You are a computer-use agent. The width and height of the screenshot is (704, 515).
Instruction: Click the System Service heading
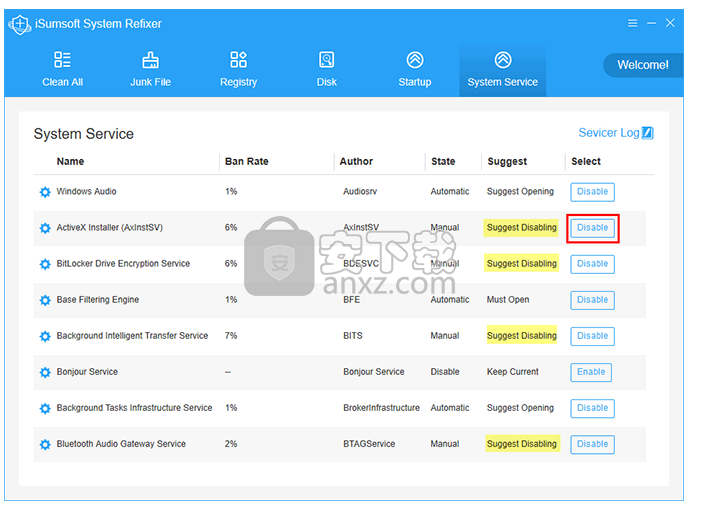coord(84,134)
